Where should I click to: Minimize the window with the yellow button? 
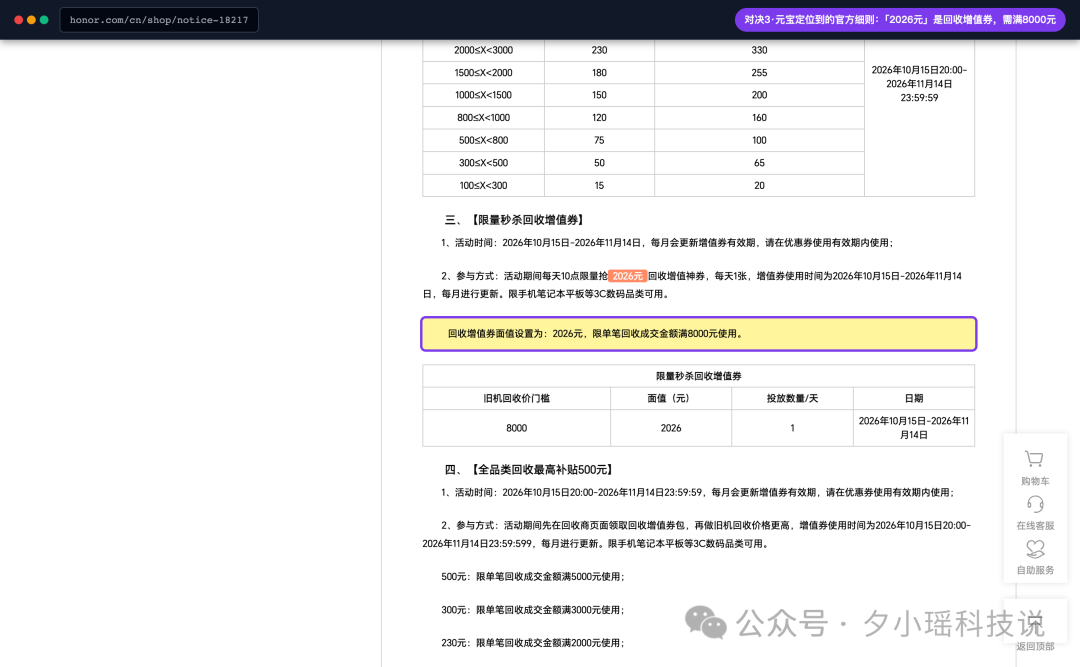point(31,20)
